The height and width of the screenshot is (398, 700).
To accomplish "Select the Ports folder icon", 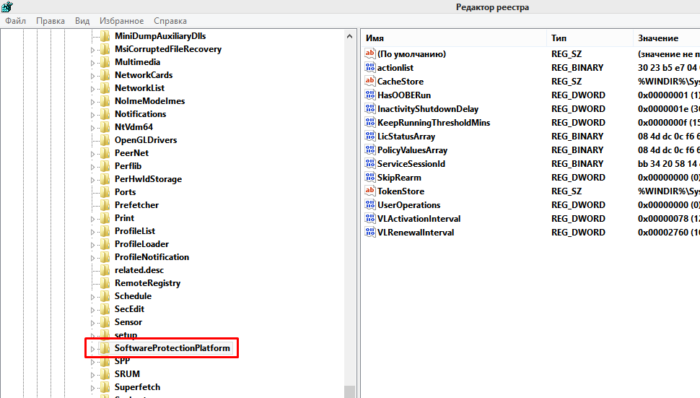I will 105,192.
